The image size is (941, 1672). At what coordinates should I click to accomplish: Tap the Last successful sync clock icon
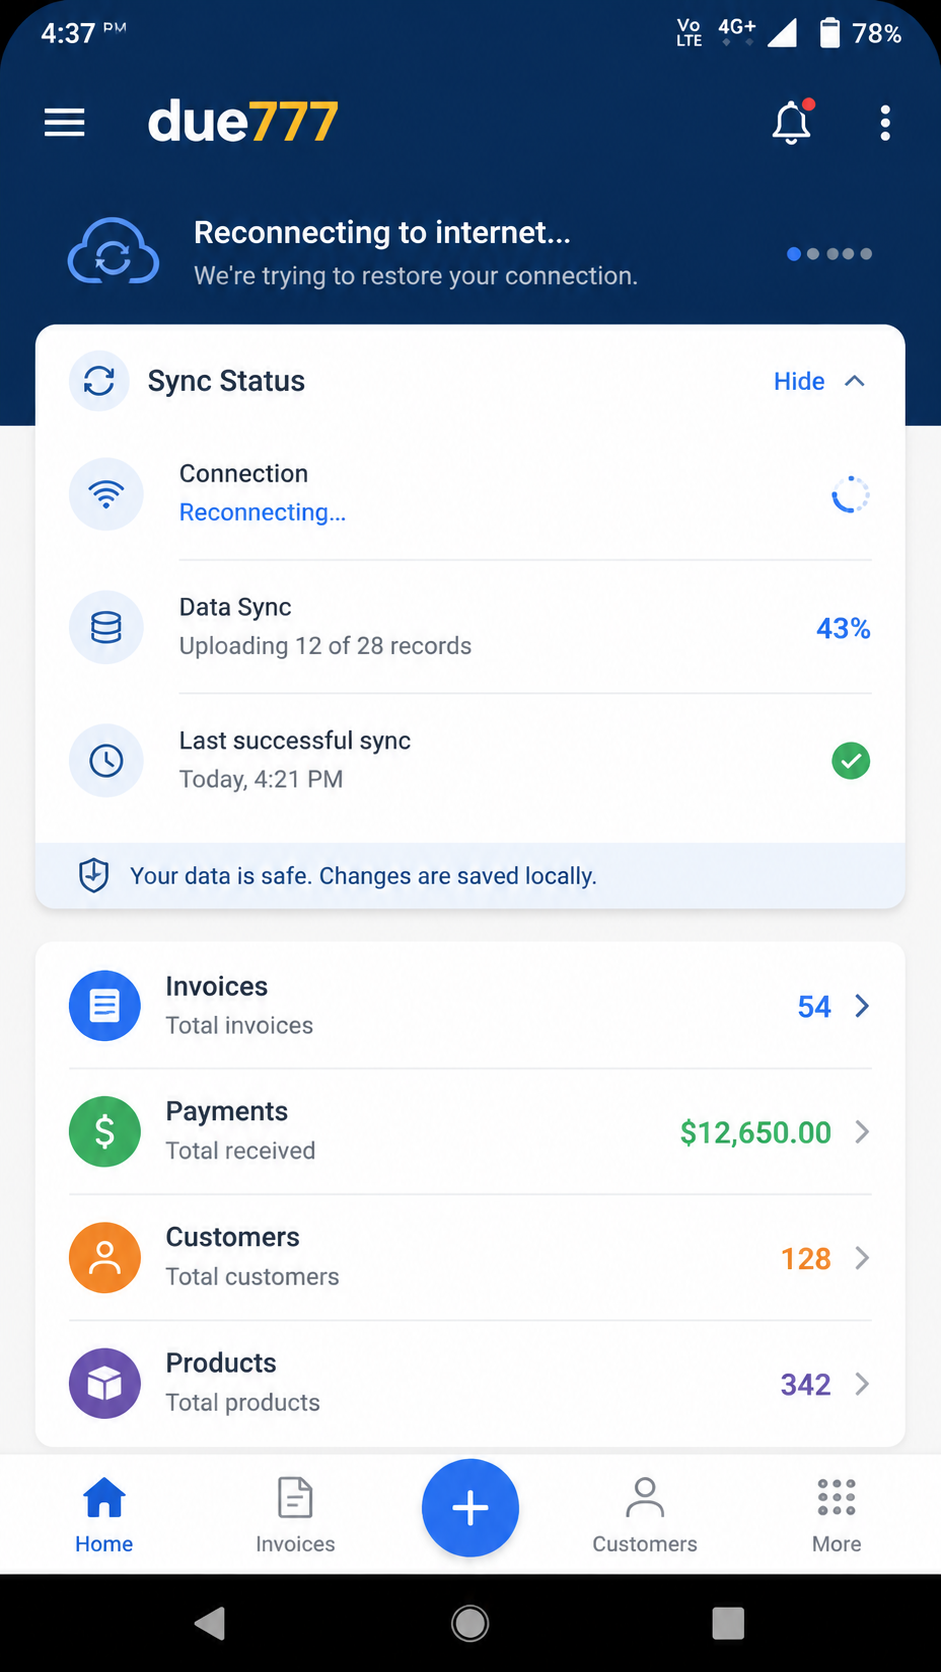click(106, 761)
